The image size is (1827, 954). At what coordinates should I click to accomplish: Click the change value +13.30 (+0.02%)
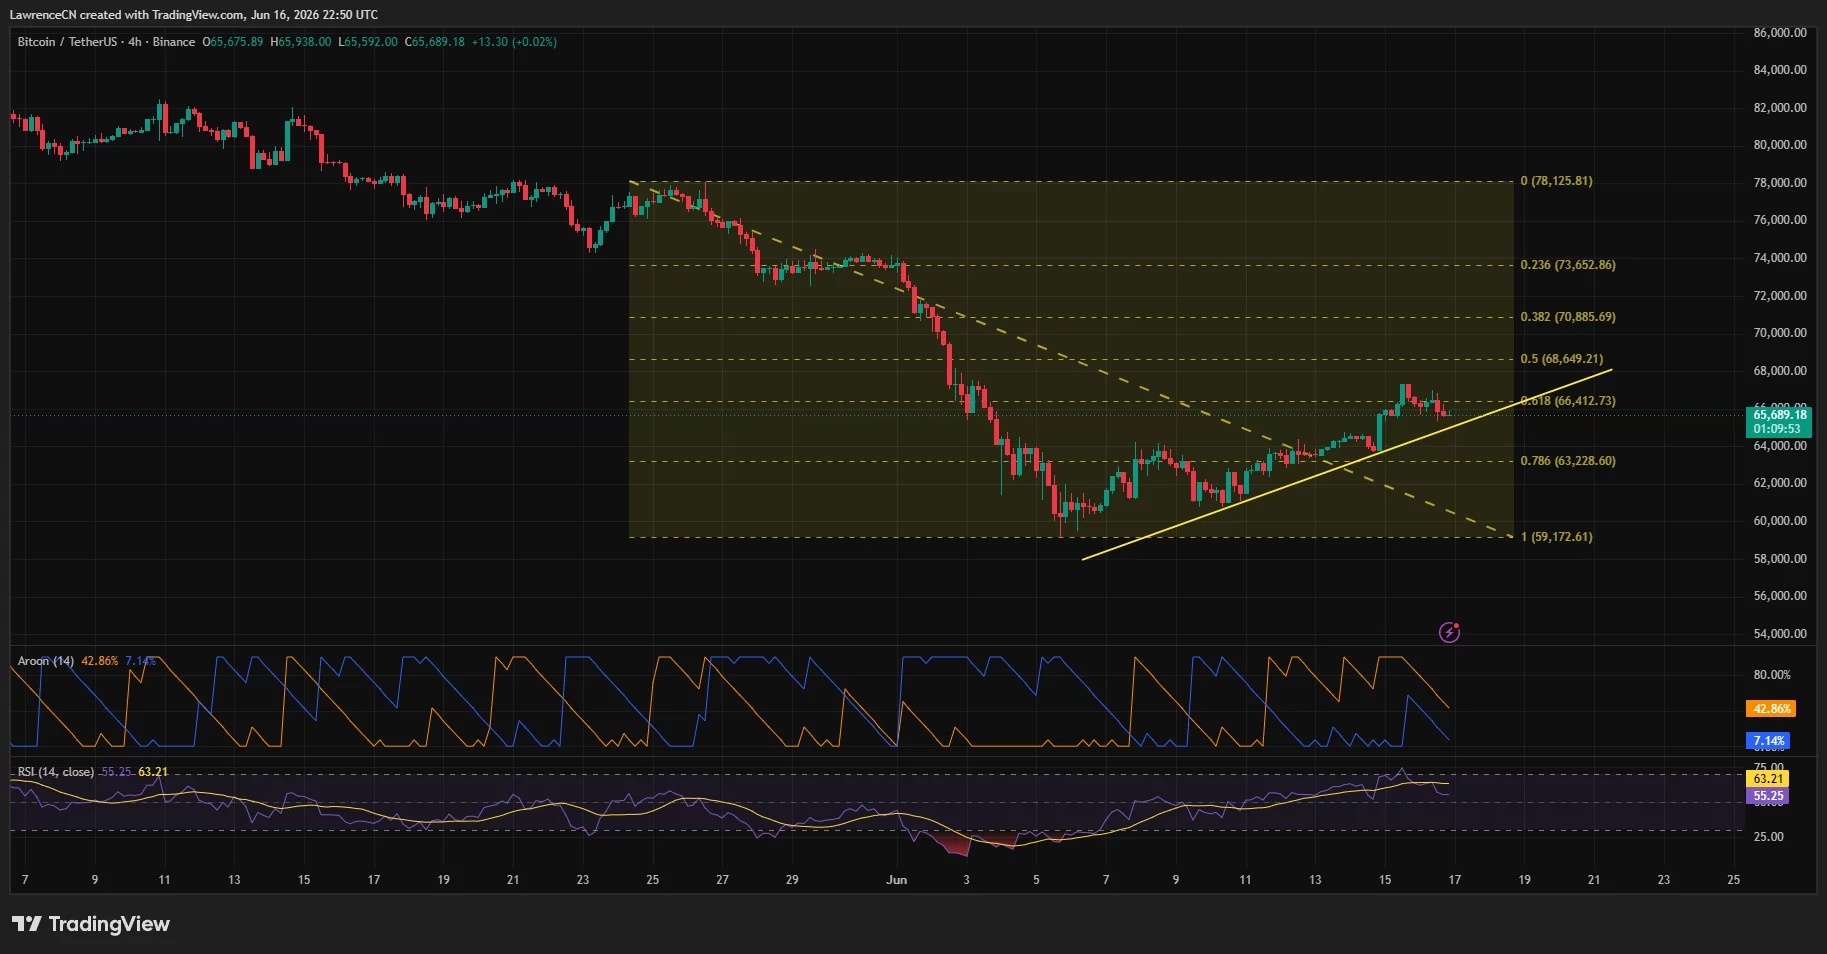coord(514,42)
